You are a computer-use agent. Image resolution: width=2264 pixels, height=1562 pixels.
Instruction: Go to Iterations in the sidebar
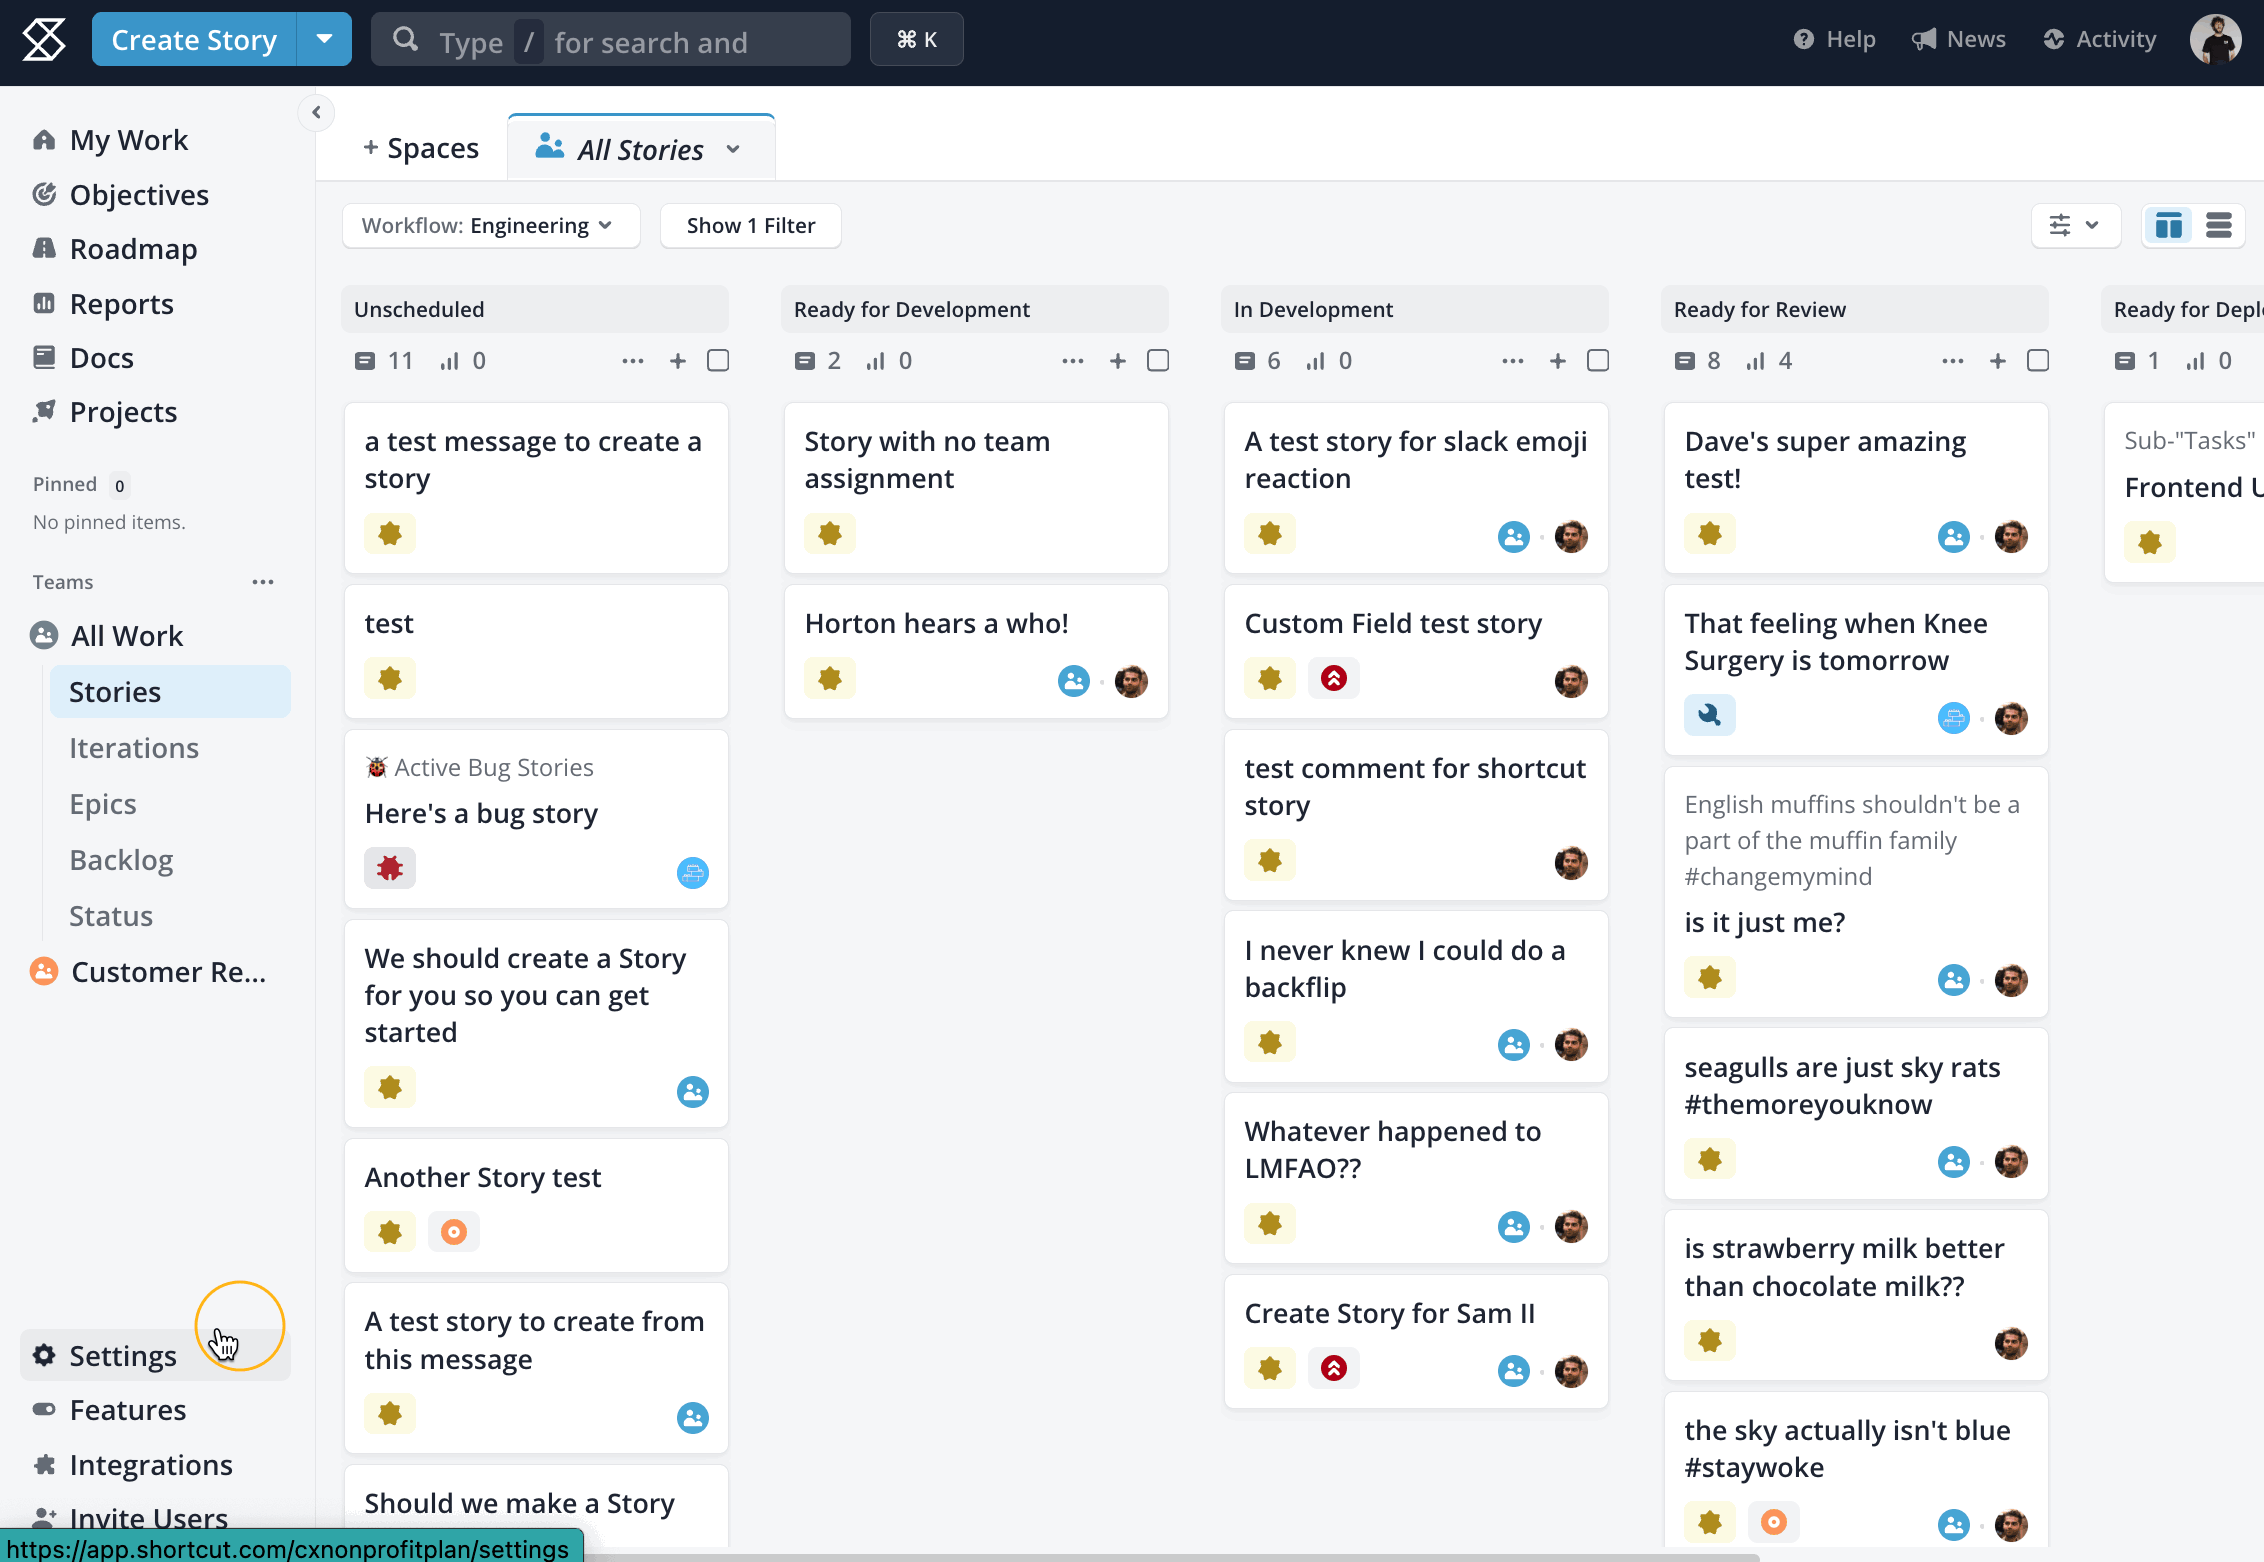tap(134, 748)
